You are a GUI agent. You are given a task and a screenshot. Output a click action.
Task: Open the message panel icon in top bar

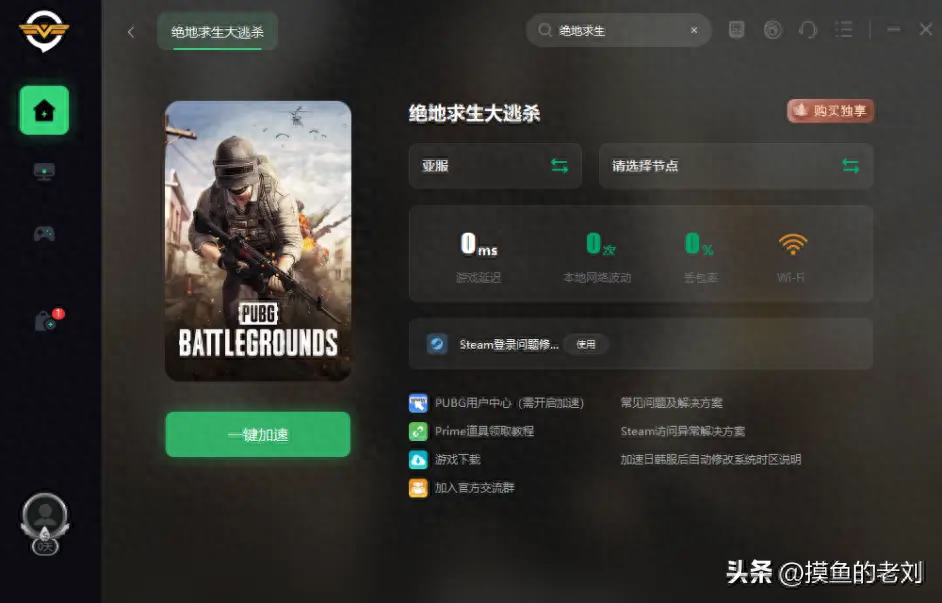tap(737, 29)
